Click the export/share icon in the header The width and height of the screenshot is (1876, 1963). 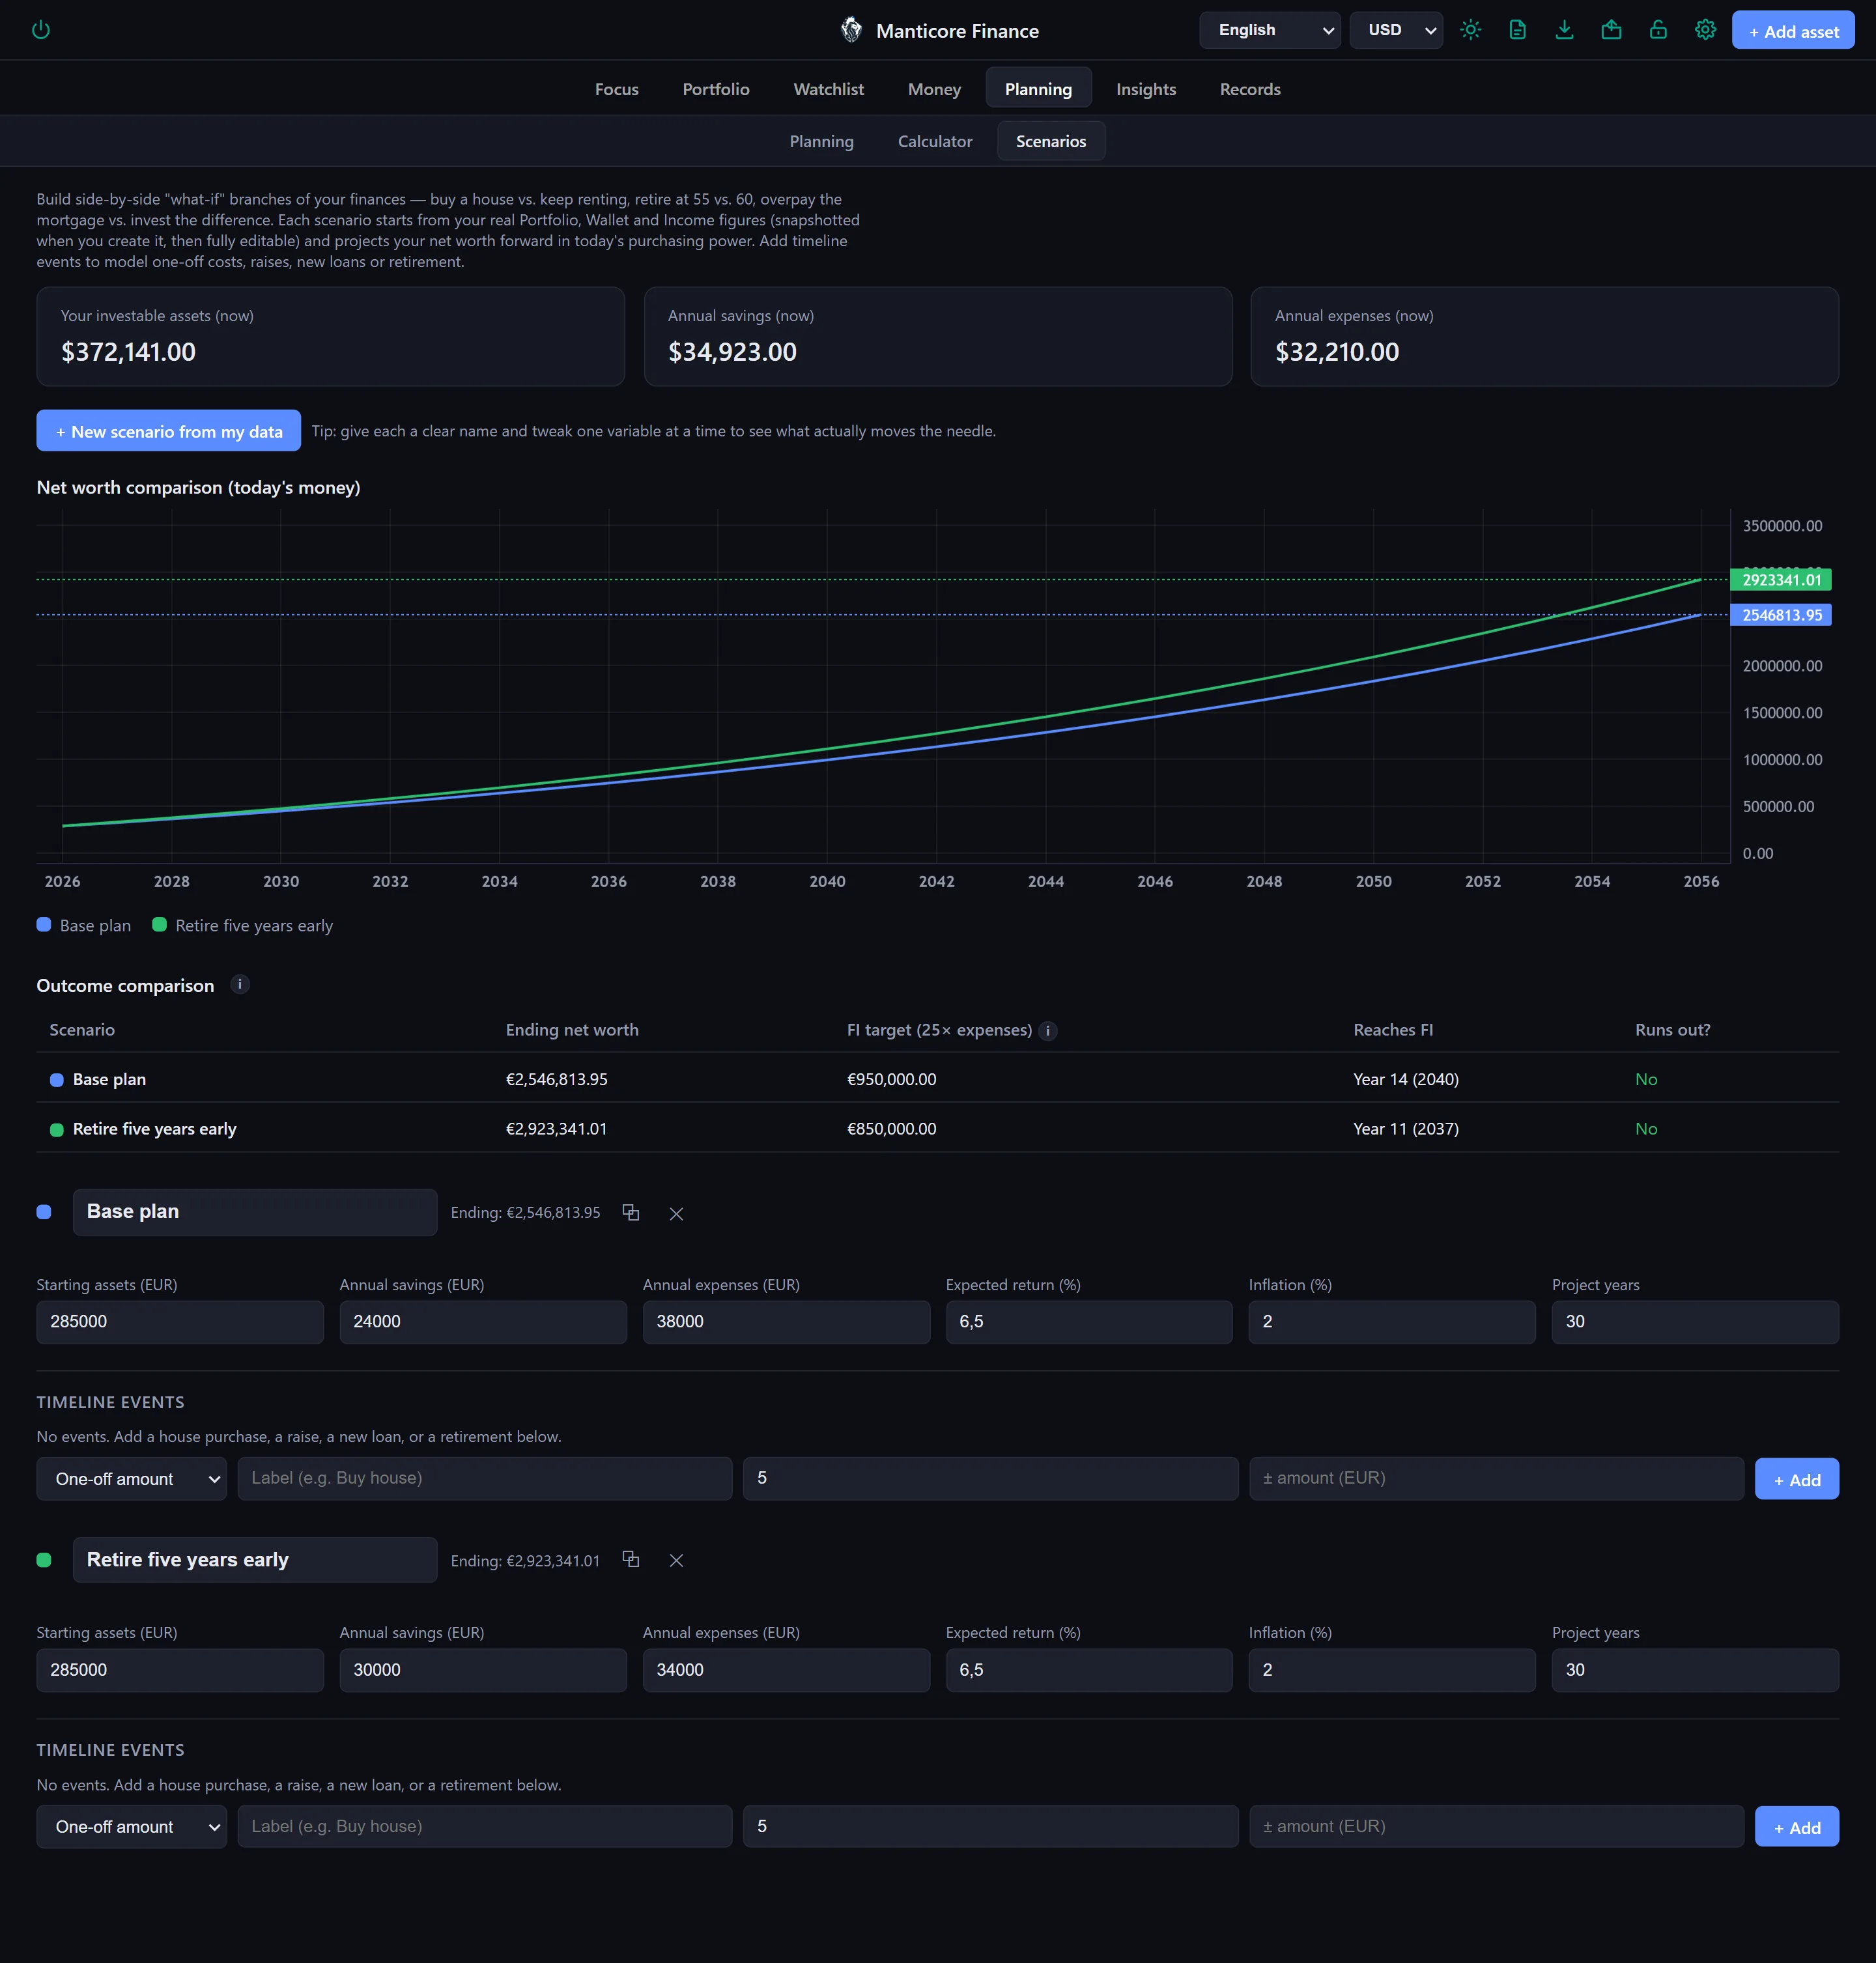click(x=1611, y=30)
